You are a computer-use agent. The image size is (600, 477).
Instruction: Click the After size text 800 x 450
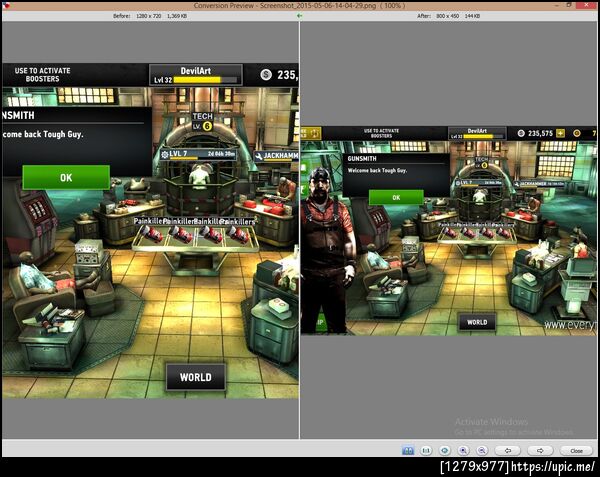[448, 16]
